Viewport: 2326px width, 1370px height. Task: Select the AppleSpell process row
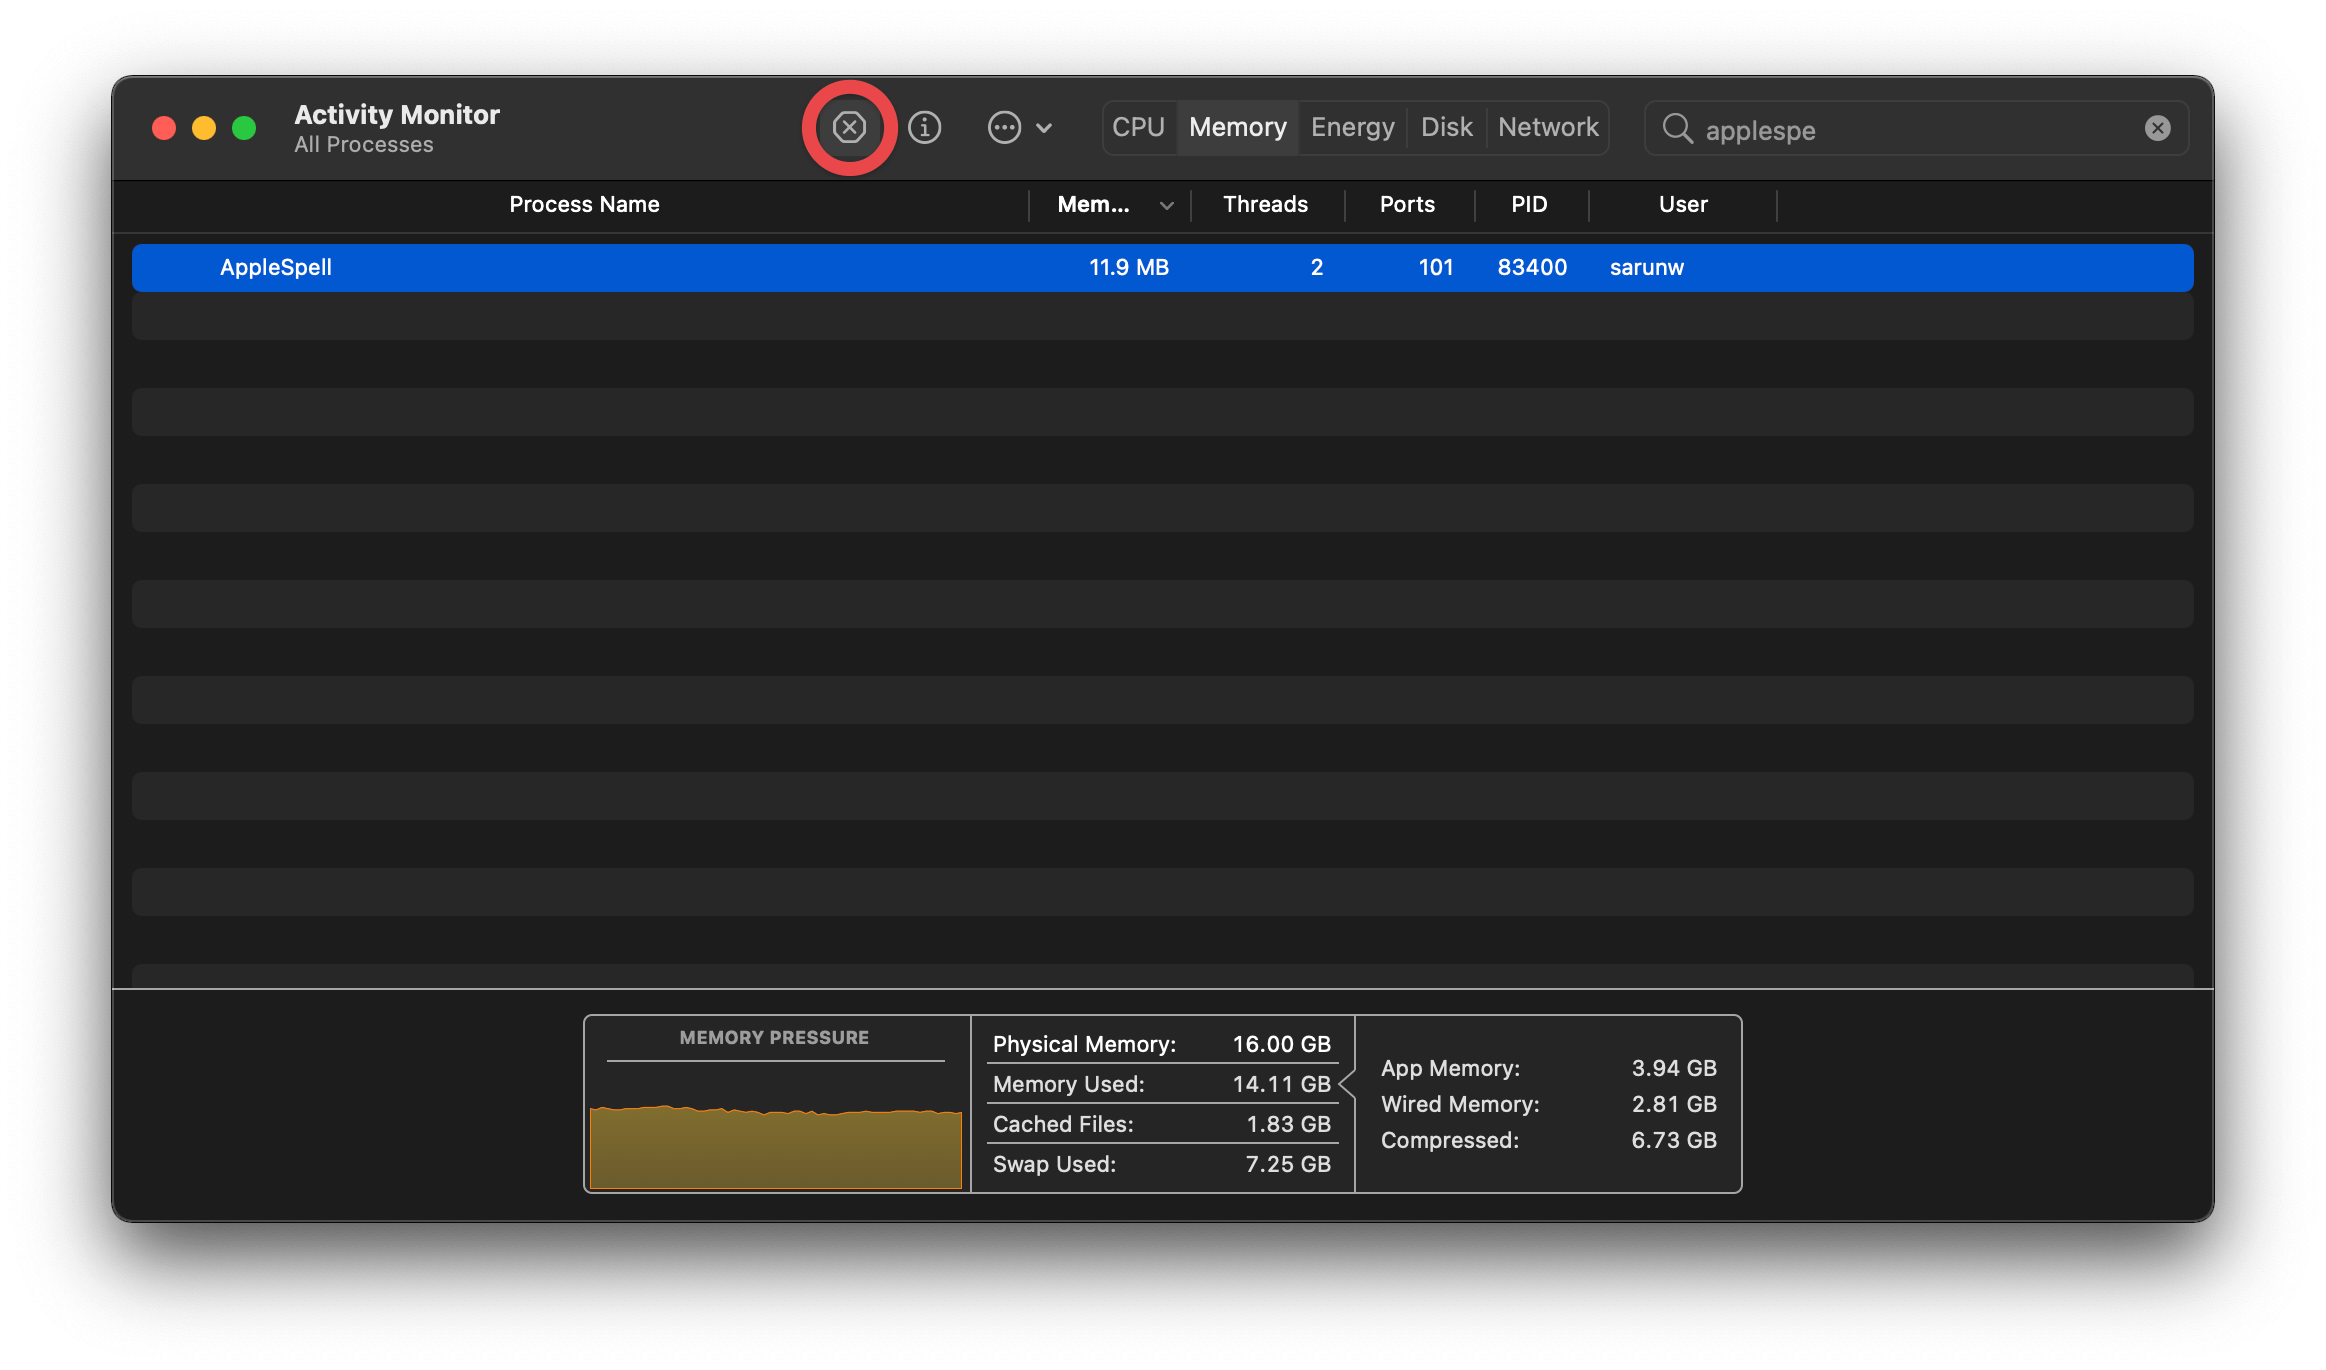point(276,267)
